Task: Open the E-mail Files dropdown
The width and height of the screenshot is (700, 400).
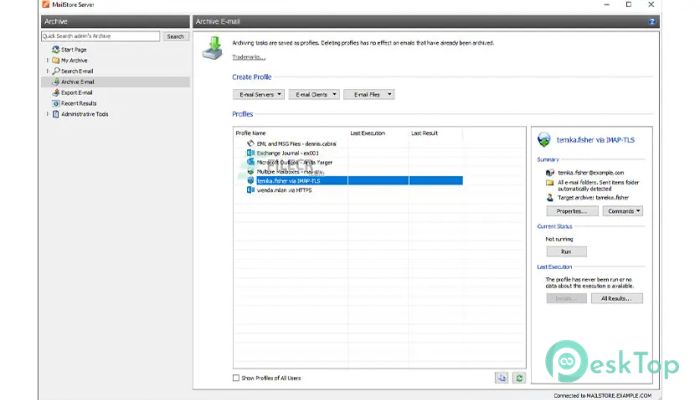Action: click(369, 94)
